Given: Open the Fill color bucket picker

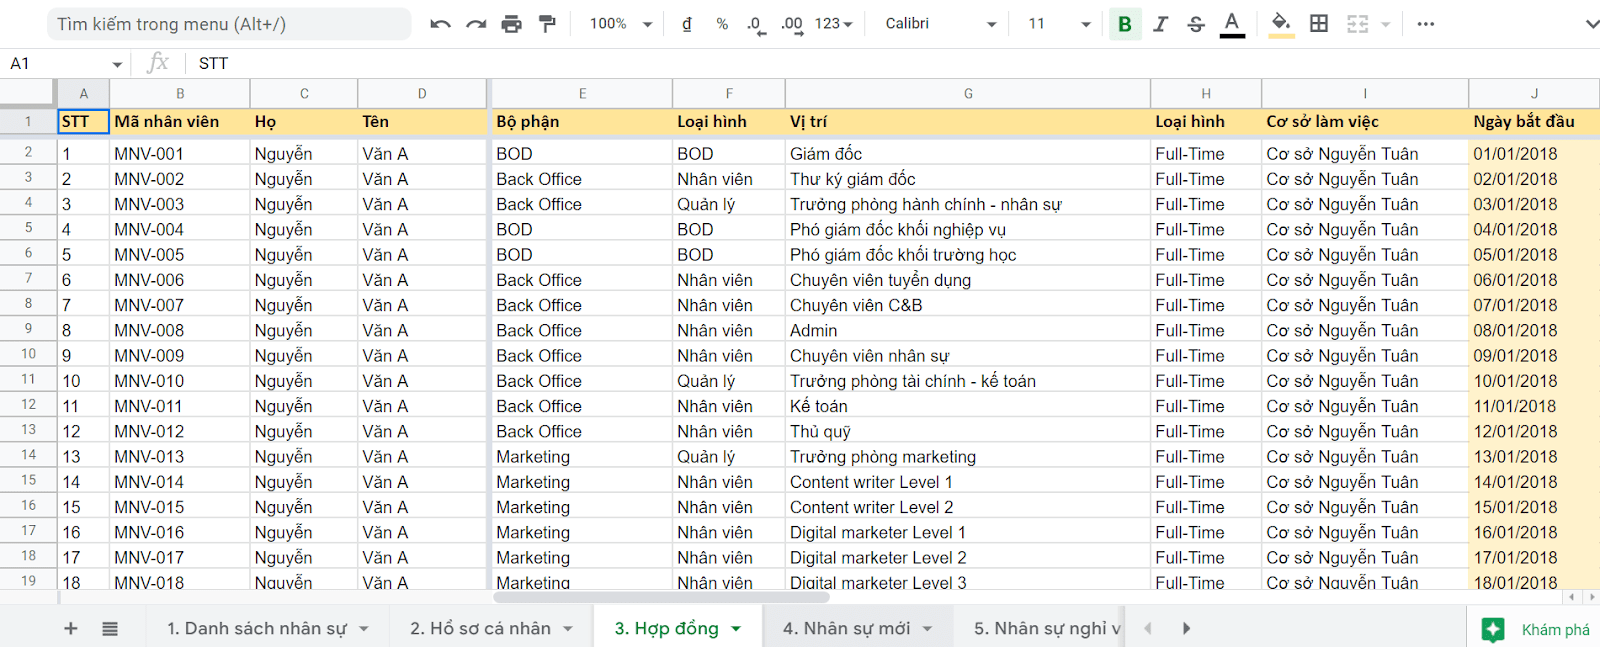Looking at the screenshot, I should click(x=1280, y=23).
